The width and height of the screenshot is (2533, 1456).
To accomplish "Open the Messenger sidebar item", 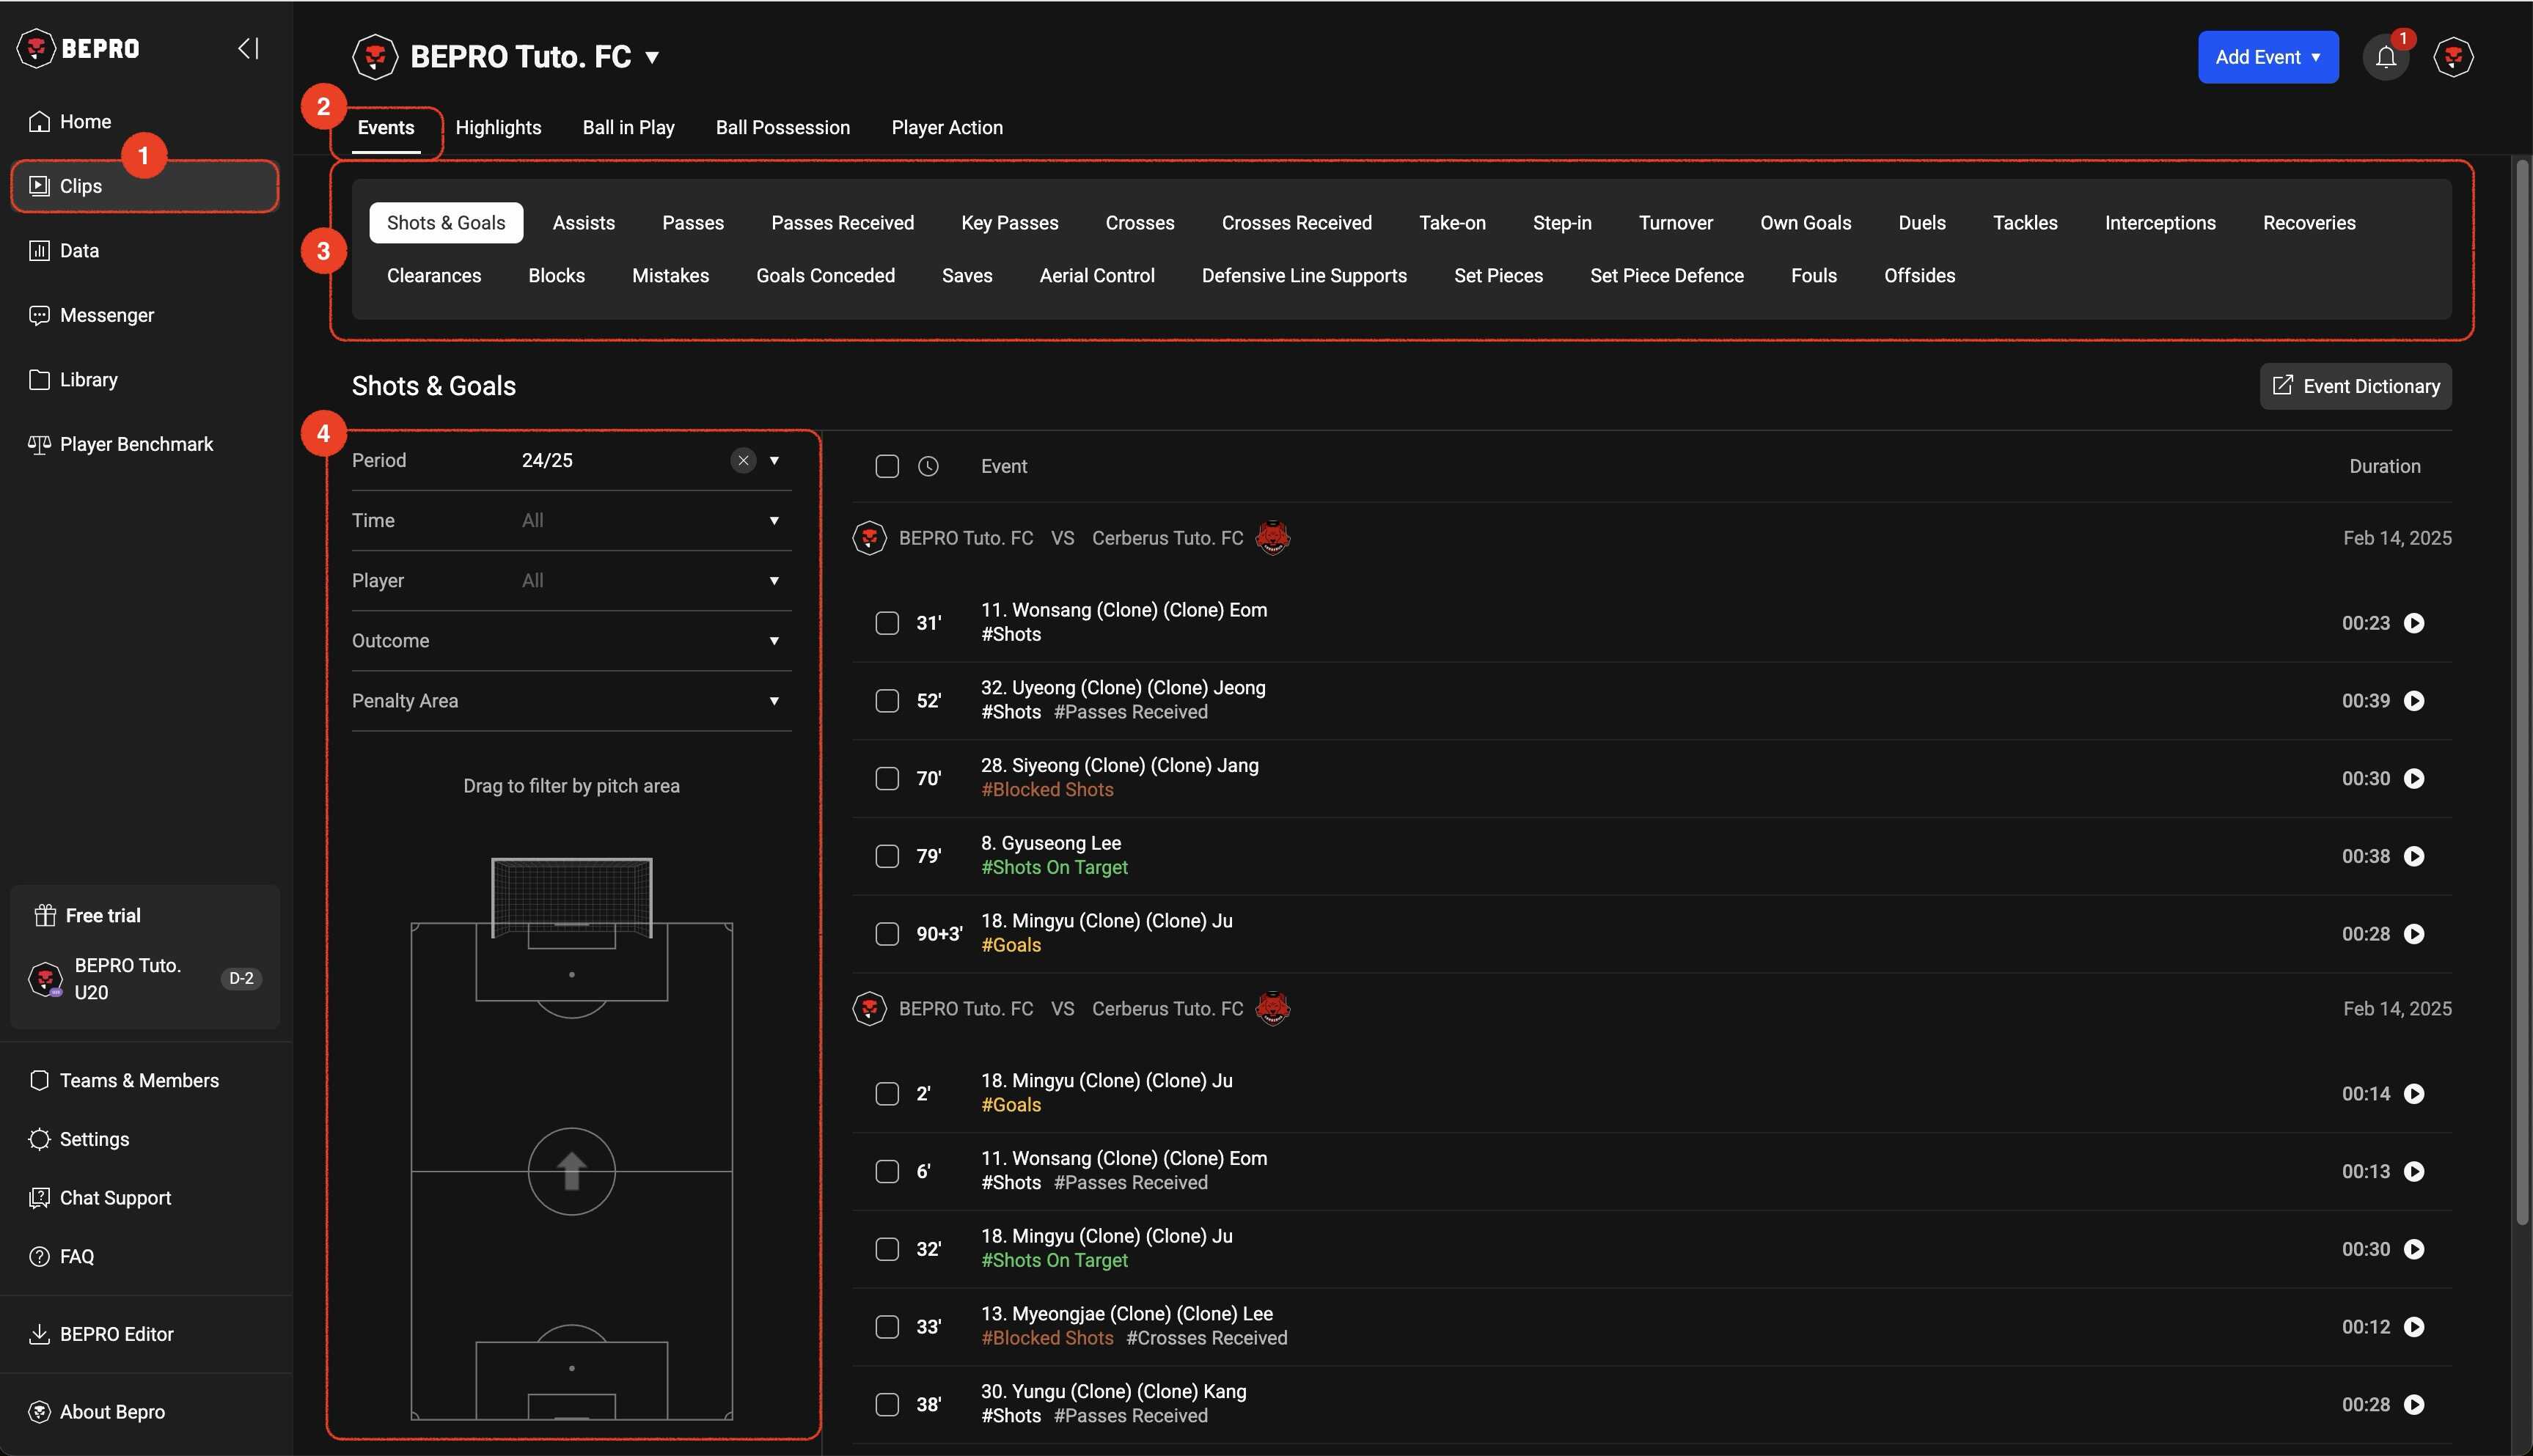I will click(106, 315).
